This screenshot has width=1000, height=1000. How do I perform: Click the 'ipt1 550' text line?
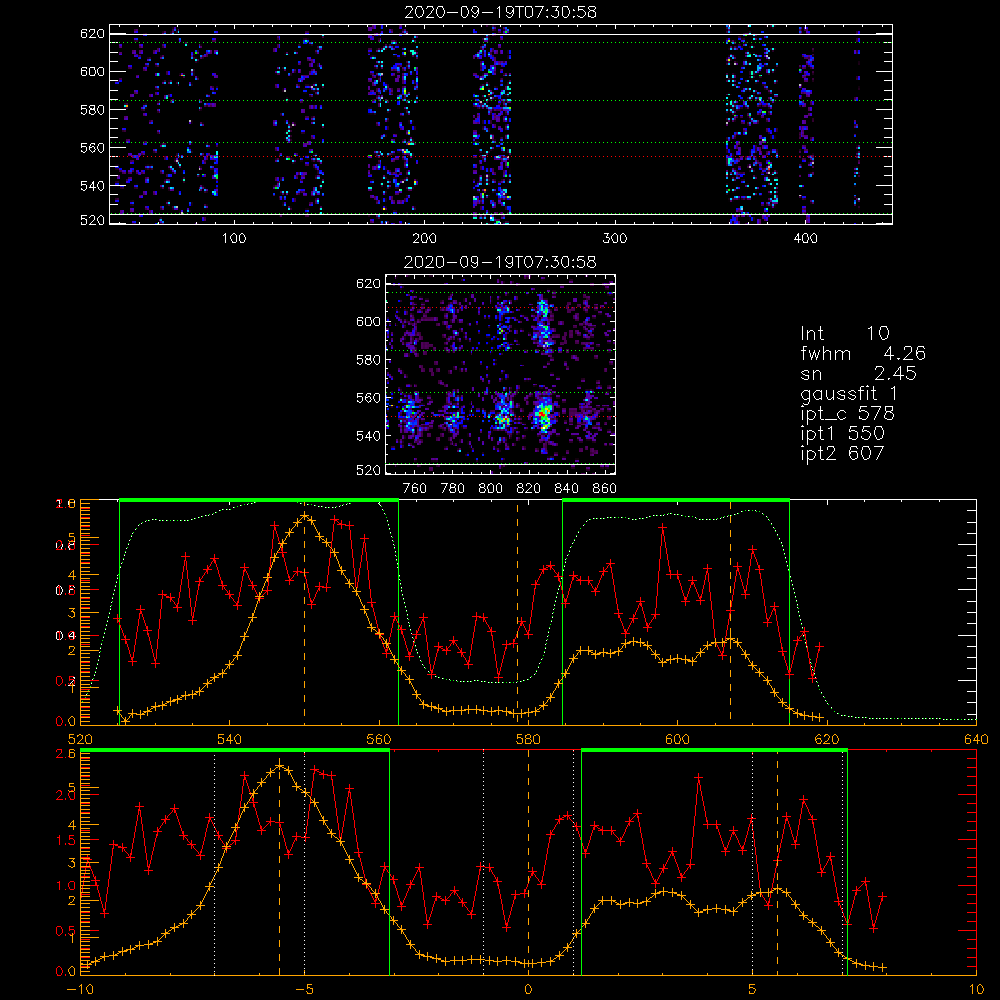tap(842, 434)
